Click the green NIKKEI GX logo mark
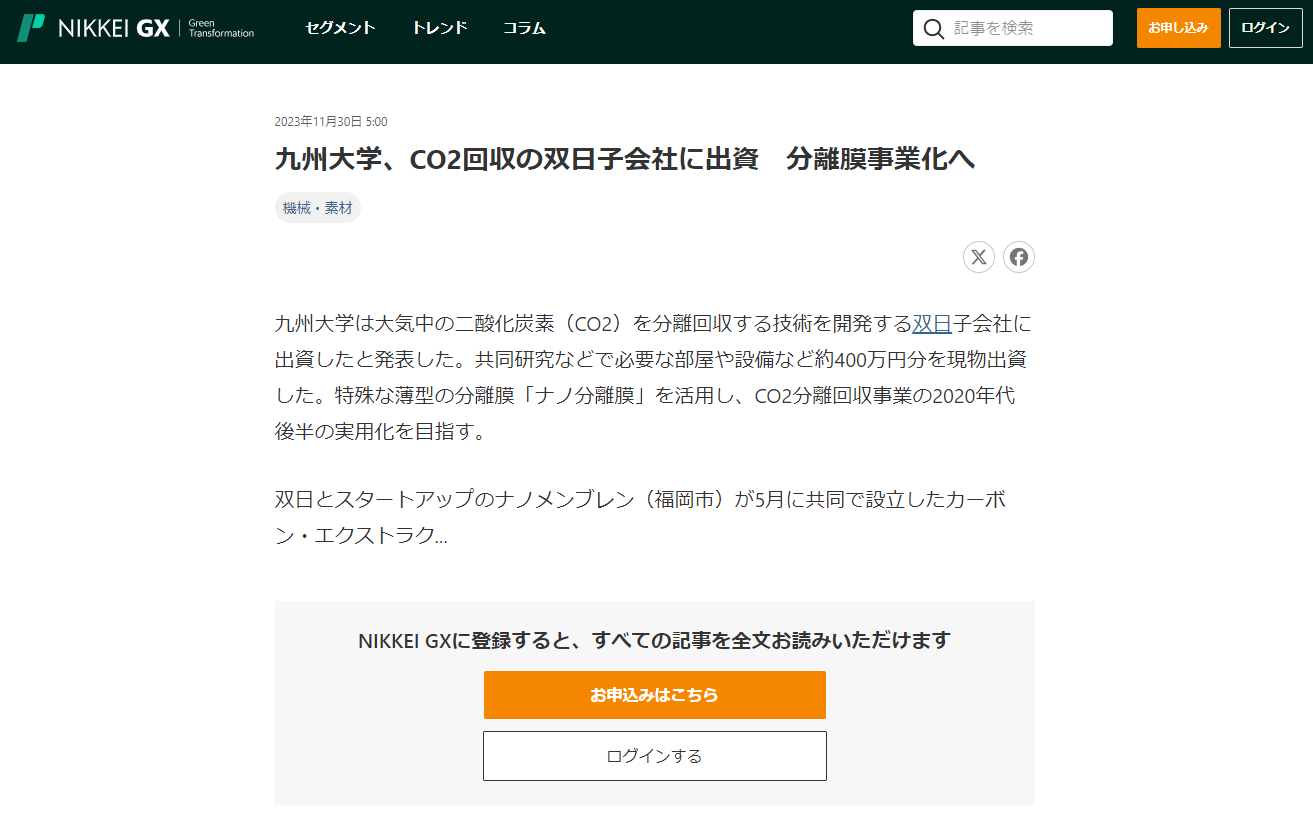 pos(31,28)
